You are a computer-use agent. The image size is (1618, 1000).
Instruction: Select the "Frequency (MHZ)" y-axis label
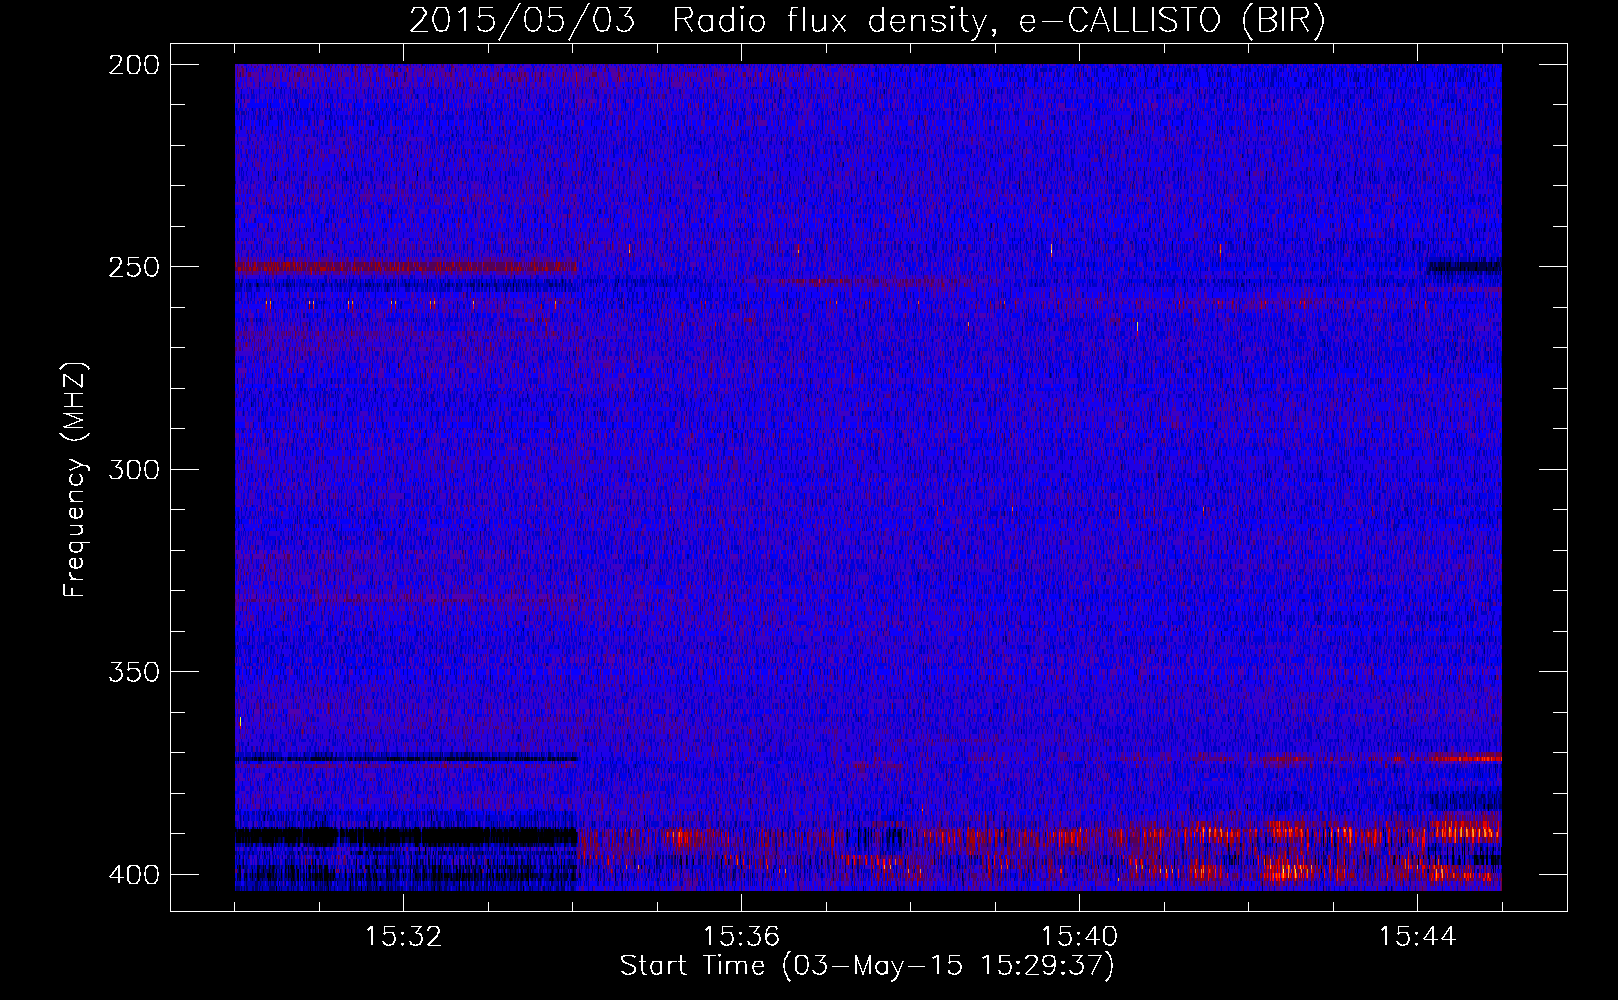pyautogui.click(x=75, y=480)
